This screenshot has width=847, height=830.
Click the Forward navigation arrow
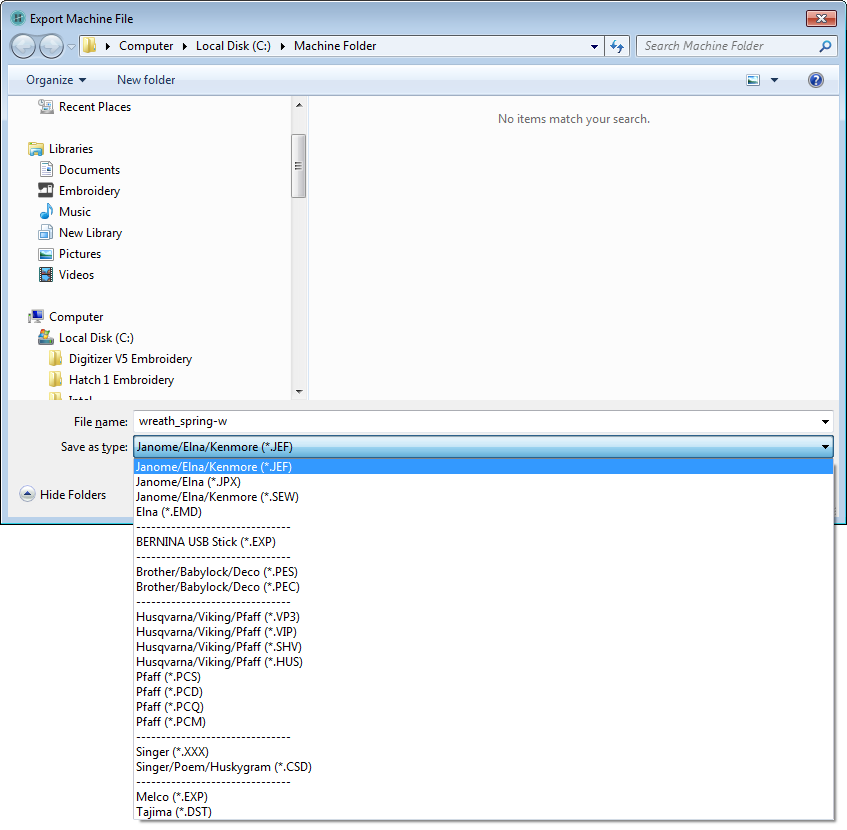click(x=51, y=46)
